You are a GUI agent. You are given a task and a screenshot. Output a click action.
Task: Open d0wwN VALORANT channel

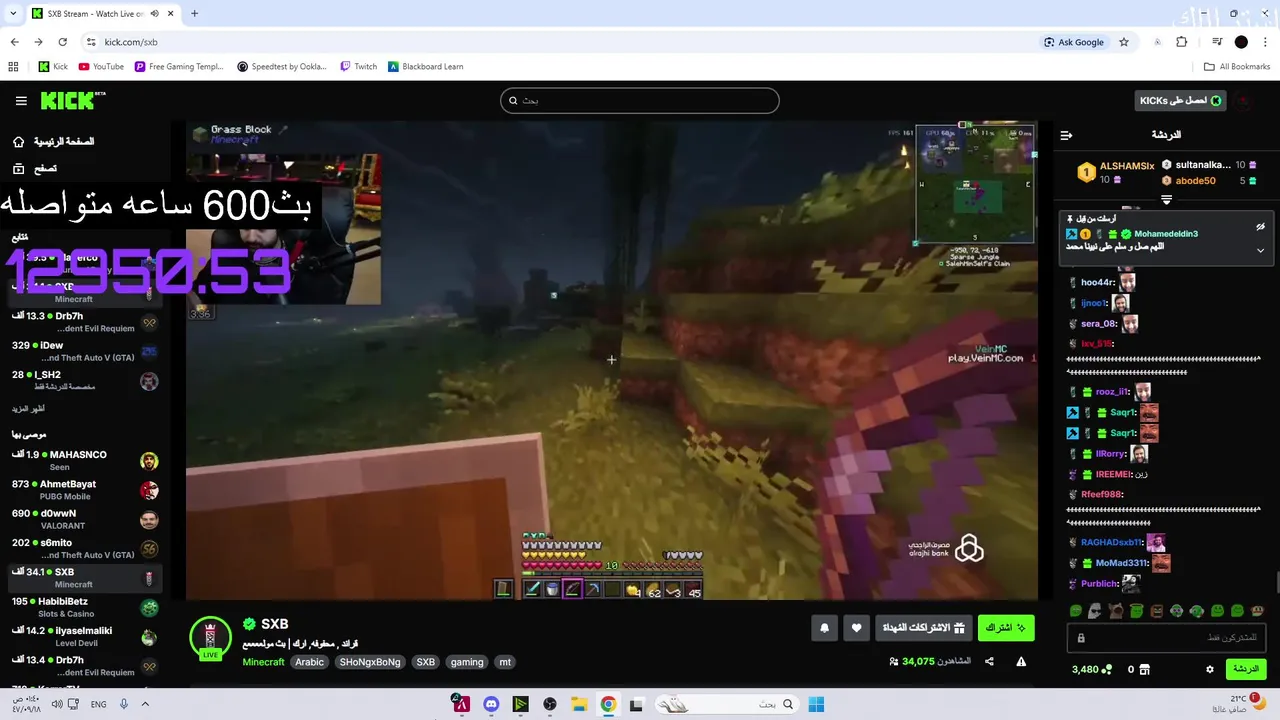click(85, 519)
